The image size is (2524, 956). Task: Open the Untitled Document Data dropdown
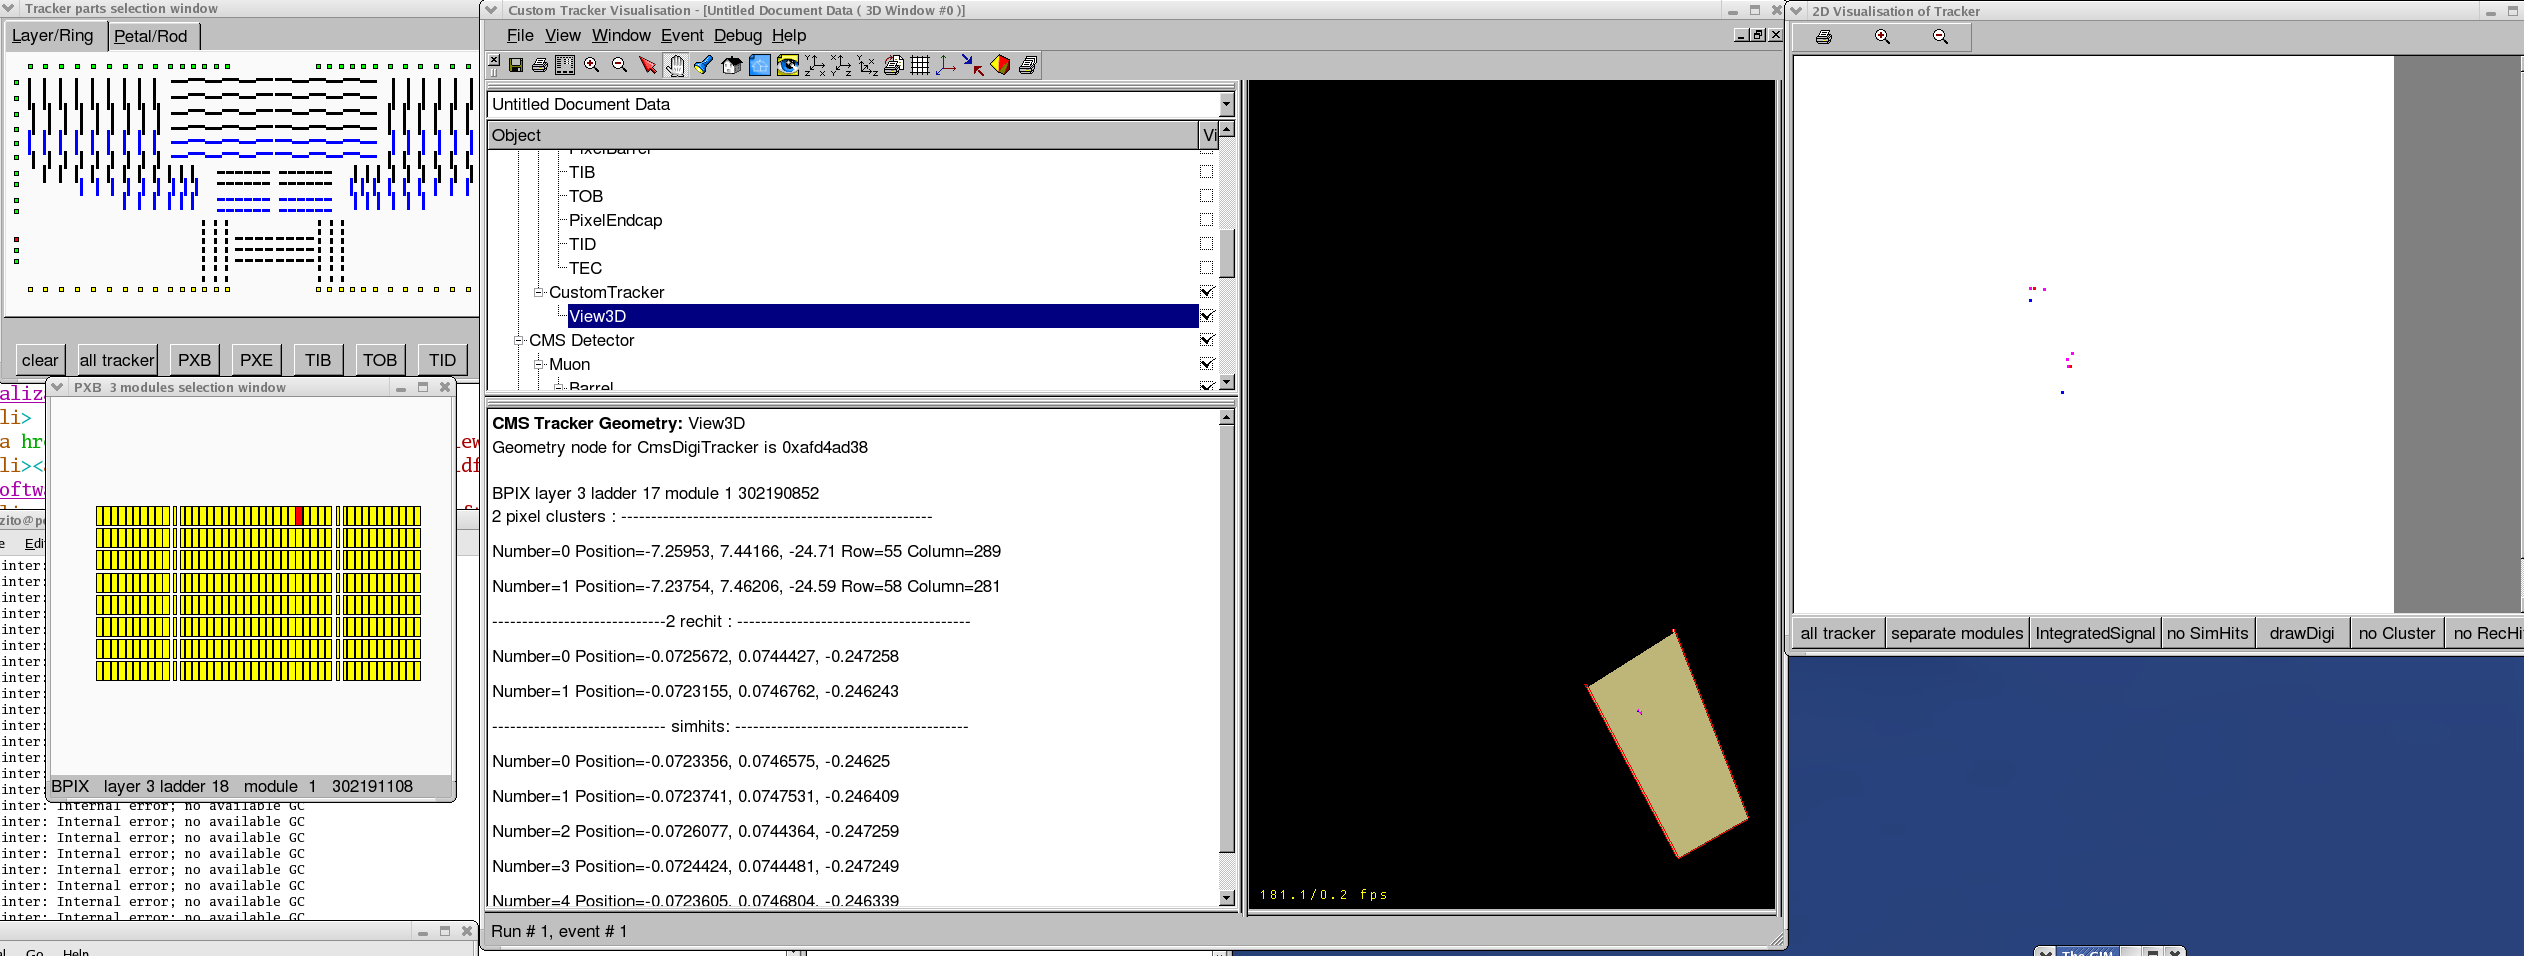click(1226, 104)
